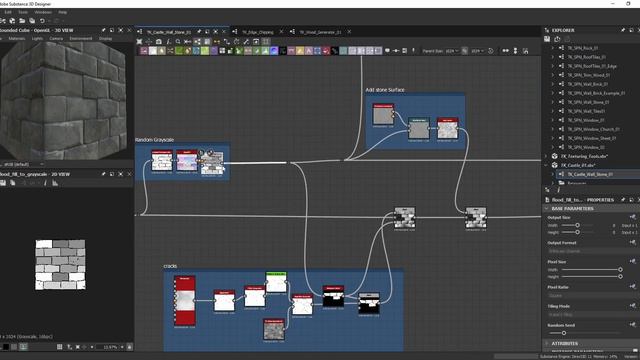
Task: Open the 3D view Display menu
Action: point(105,38)
